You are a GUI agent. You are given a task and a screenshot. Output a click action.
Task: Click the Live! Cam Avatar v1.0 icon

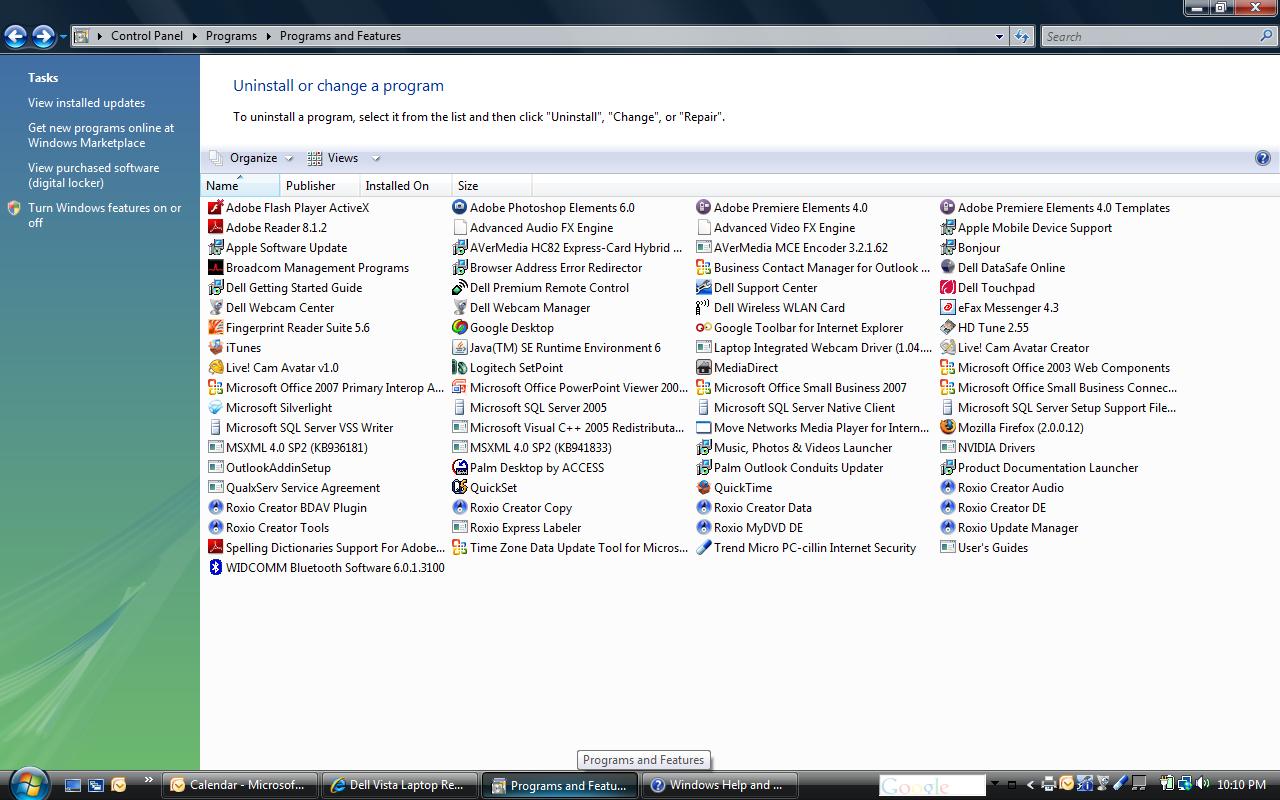(x=215, y=368)
